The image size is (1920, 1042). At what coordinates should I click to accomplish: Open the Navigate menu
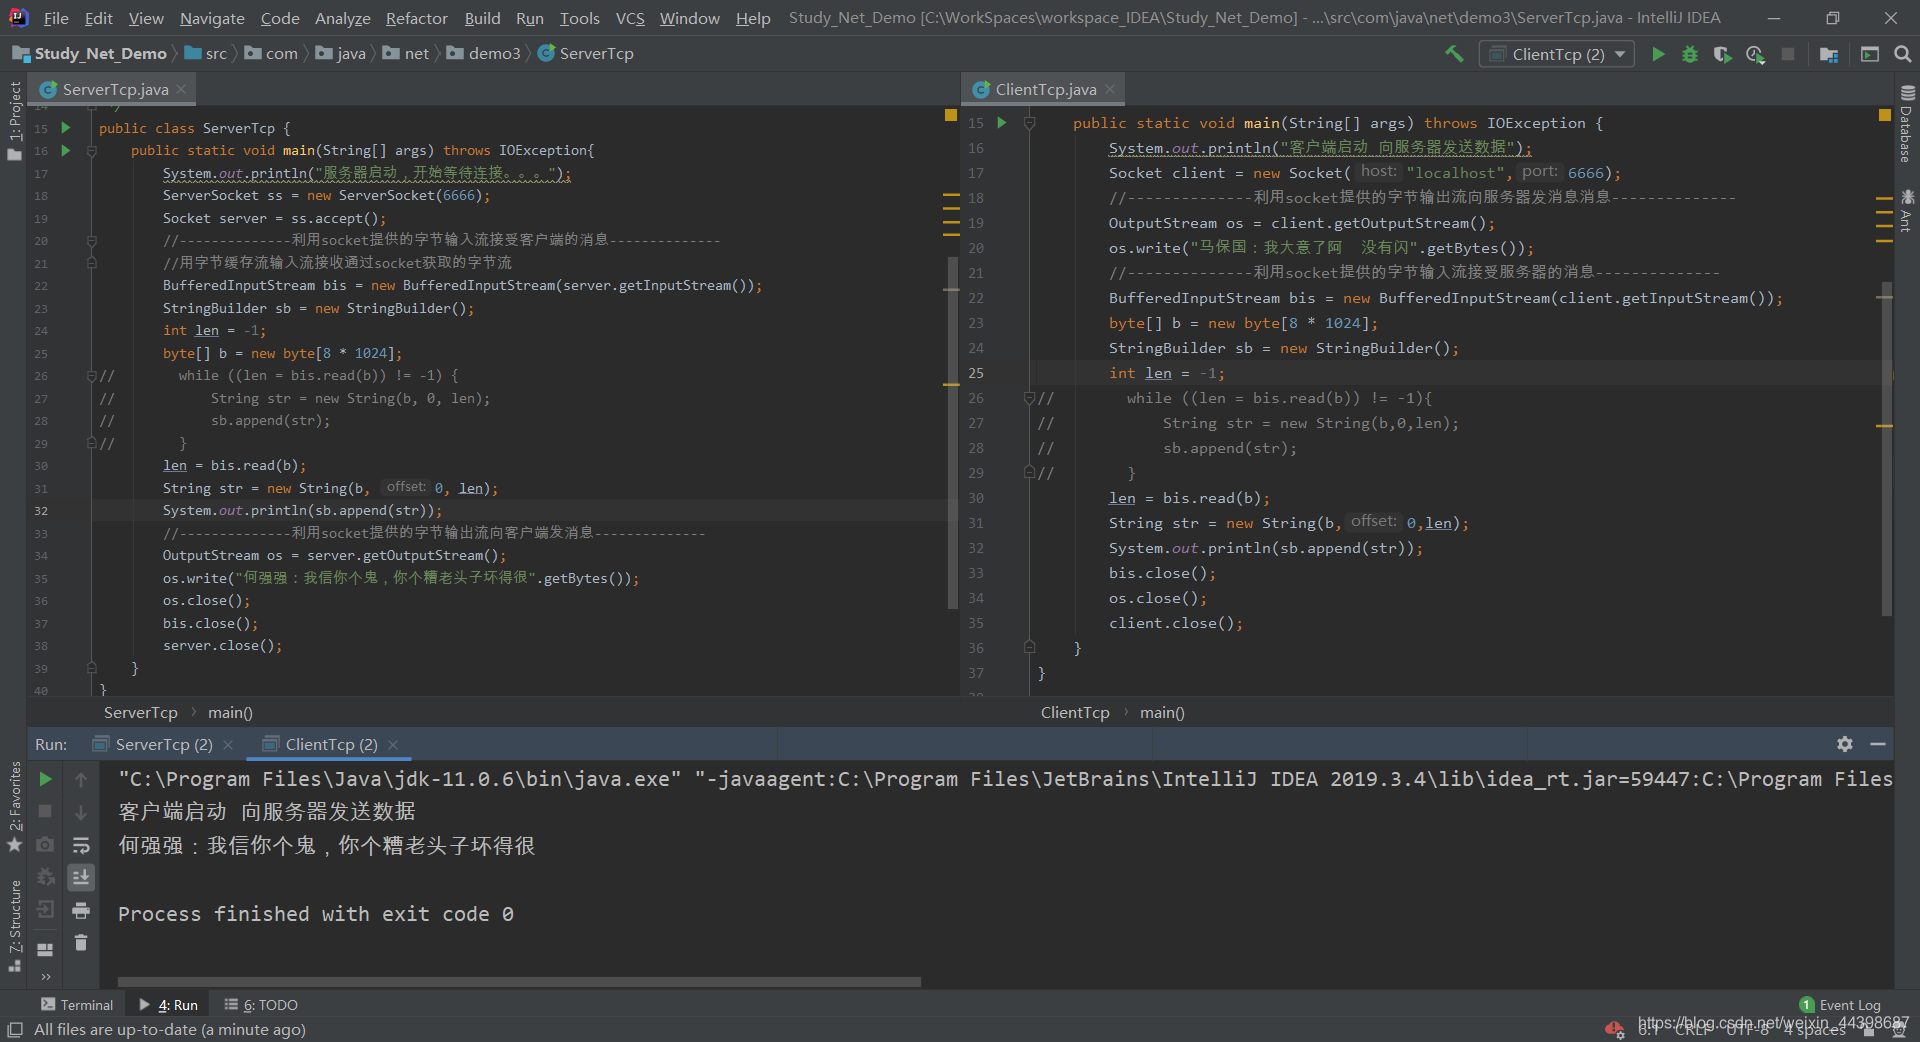(212, 18)
